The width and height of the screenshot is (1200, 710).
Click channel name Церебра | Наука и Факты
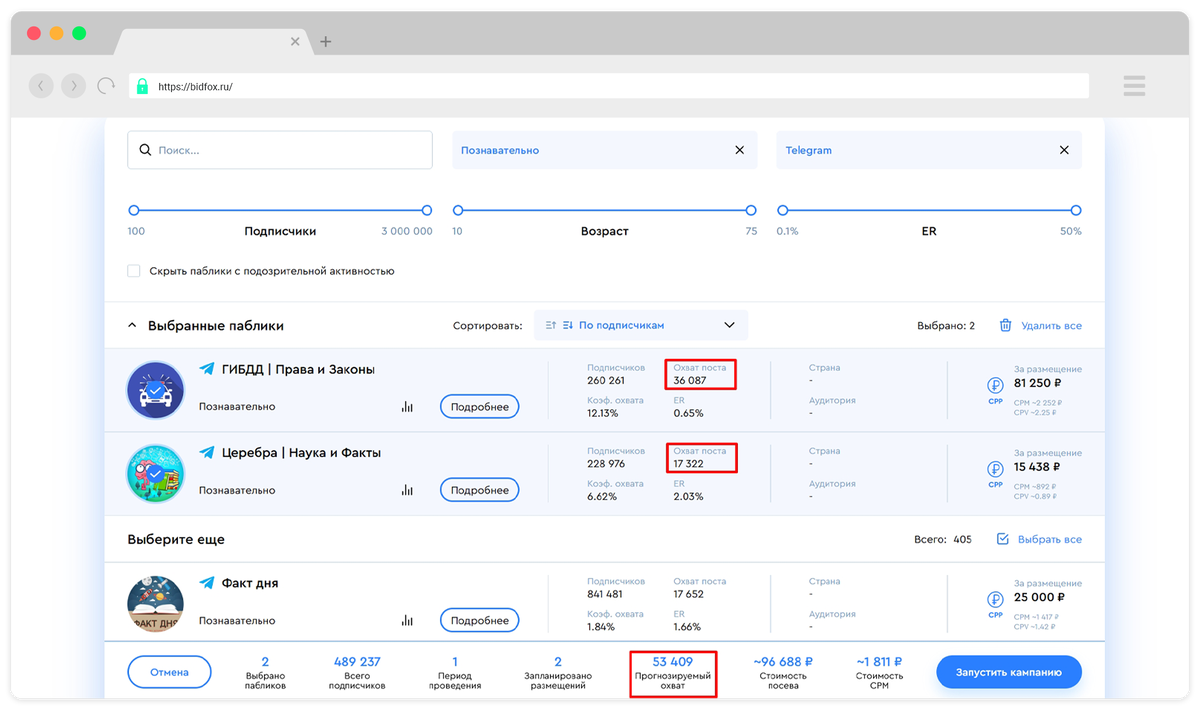pyautogui.click(x=301, y=453)
